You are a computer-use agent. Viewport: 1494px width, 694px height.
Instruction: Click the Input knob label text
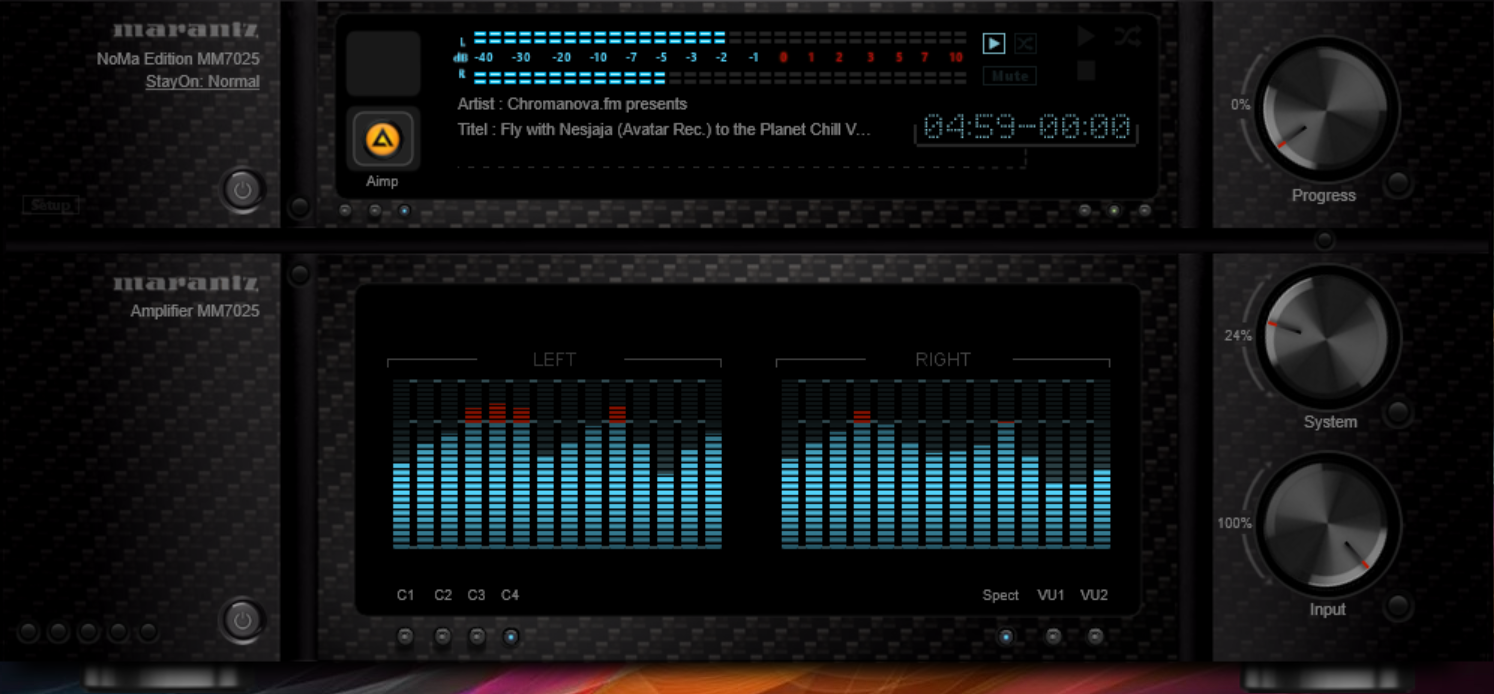[x=1328, y=609]
